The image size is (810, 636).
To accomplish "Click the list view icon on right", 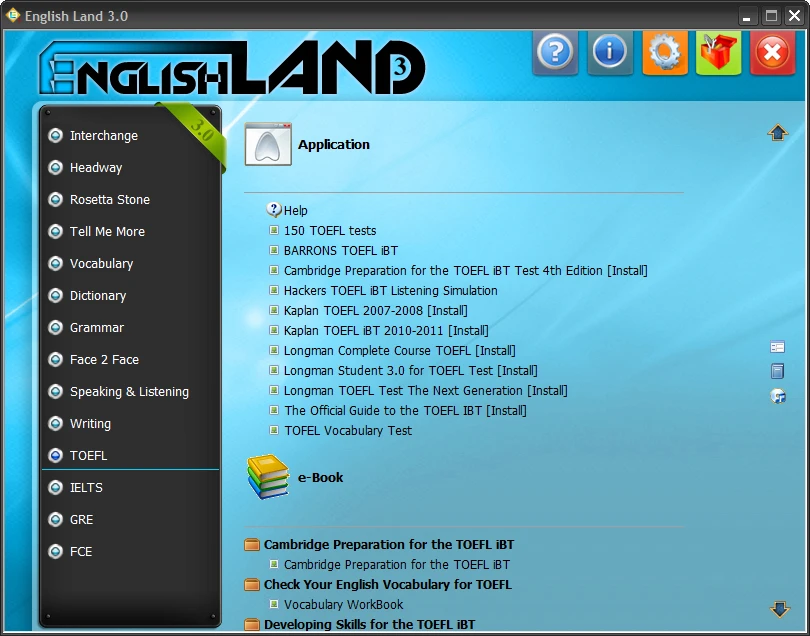I will 778,347.
